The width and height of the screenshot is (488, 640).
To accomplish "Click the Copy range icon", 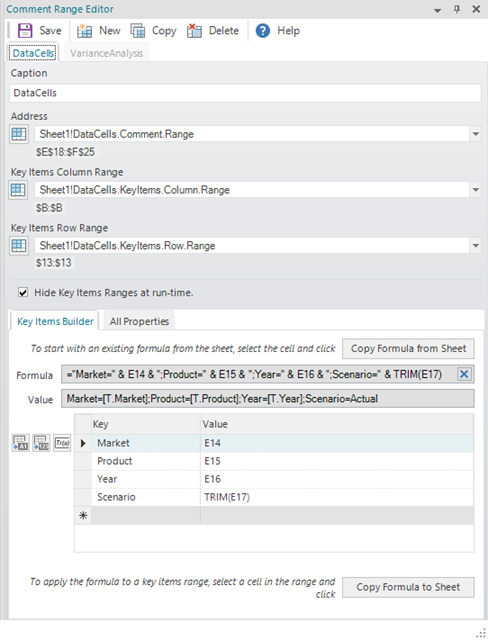I will [138, 31].
